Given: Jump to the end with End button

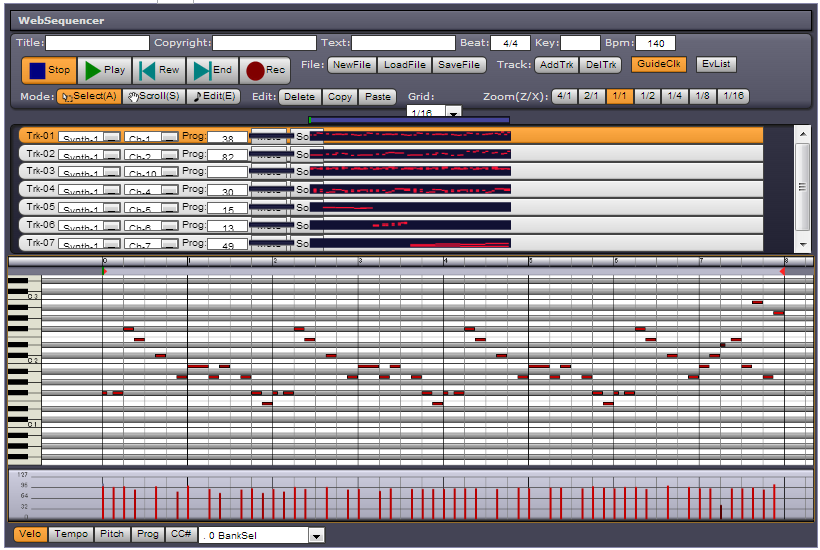Looking at the screenshot, I should [212, 70].
